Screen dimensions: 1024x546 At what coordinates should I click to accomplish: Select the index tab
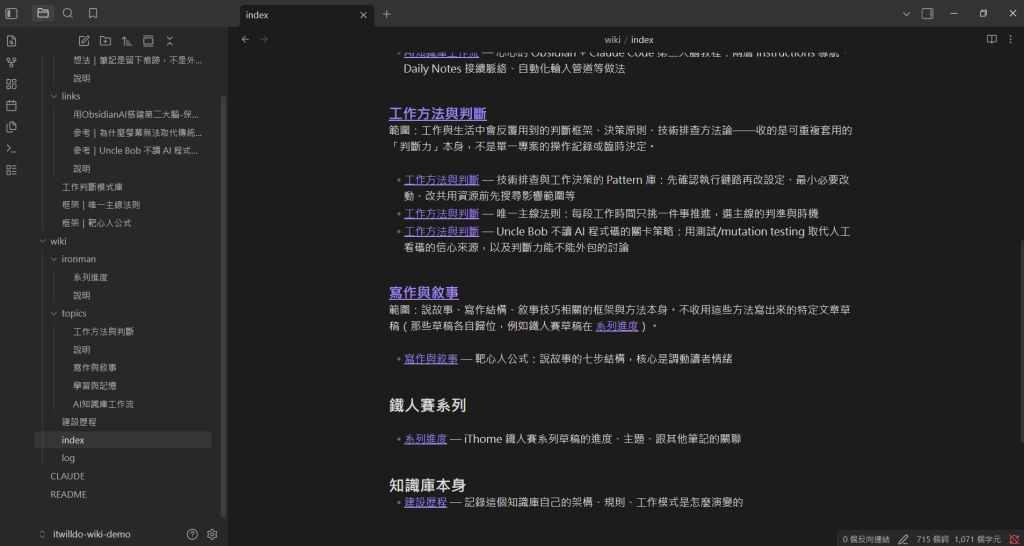tap(307, 15)
